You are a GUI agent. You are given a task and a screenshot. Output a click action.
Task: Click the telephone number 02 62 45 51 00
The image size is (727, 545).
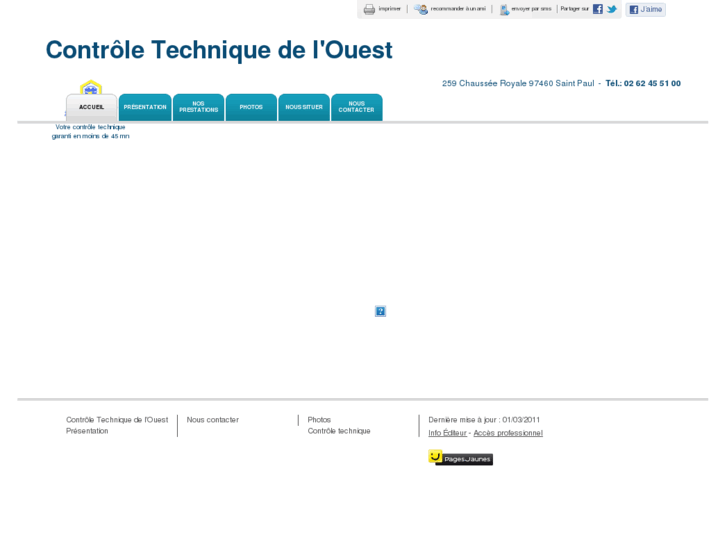coord(652,83)
